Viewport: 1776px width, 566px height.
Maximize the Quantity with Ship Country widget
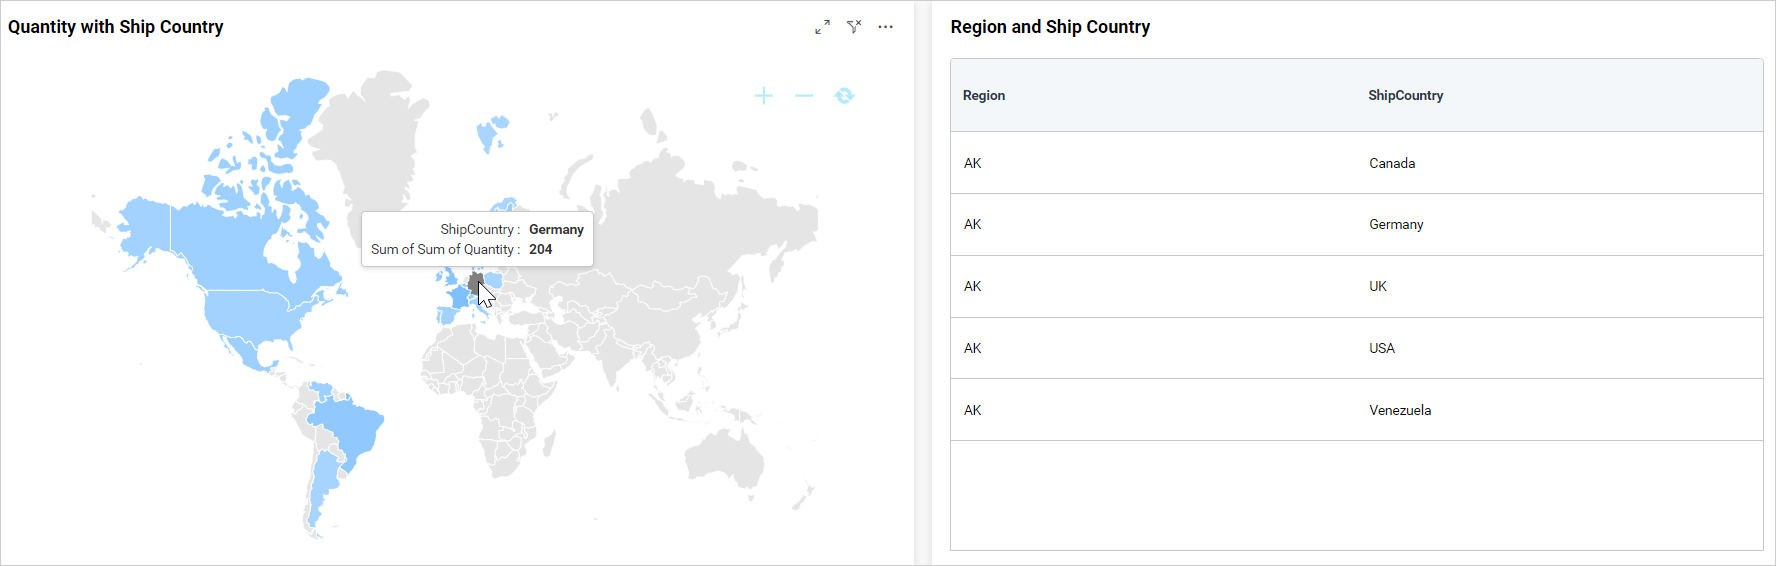coord(822,27)
